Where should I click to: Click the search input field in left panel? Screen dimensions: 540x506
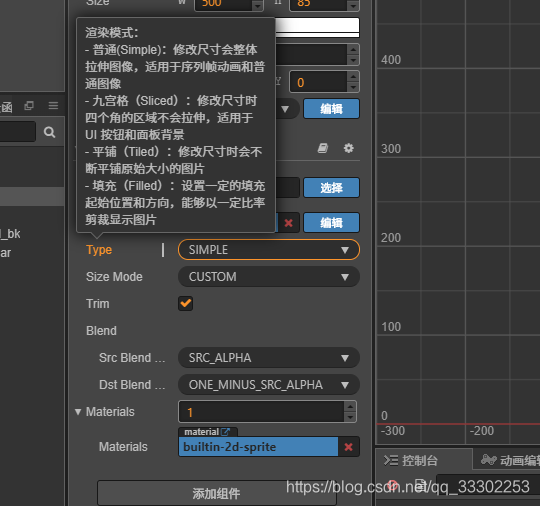point(18,132)
